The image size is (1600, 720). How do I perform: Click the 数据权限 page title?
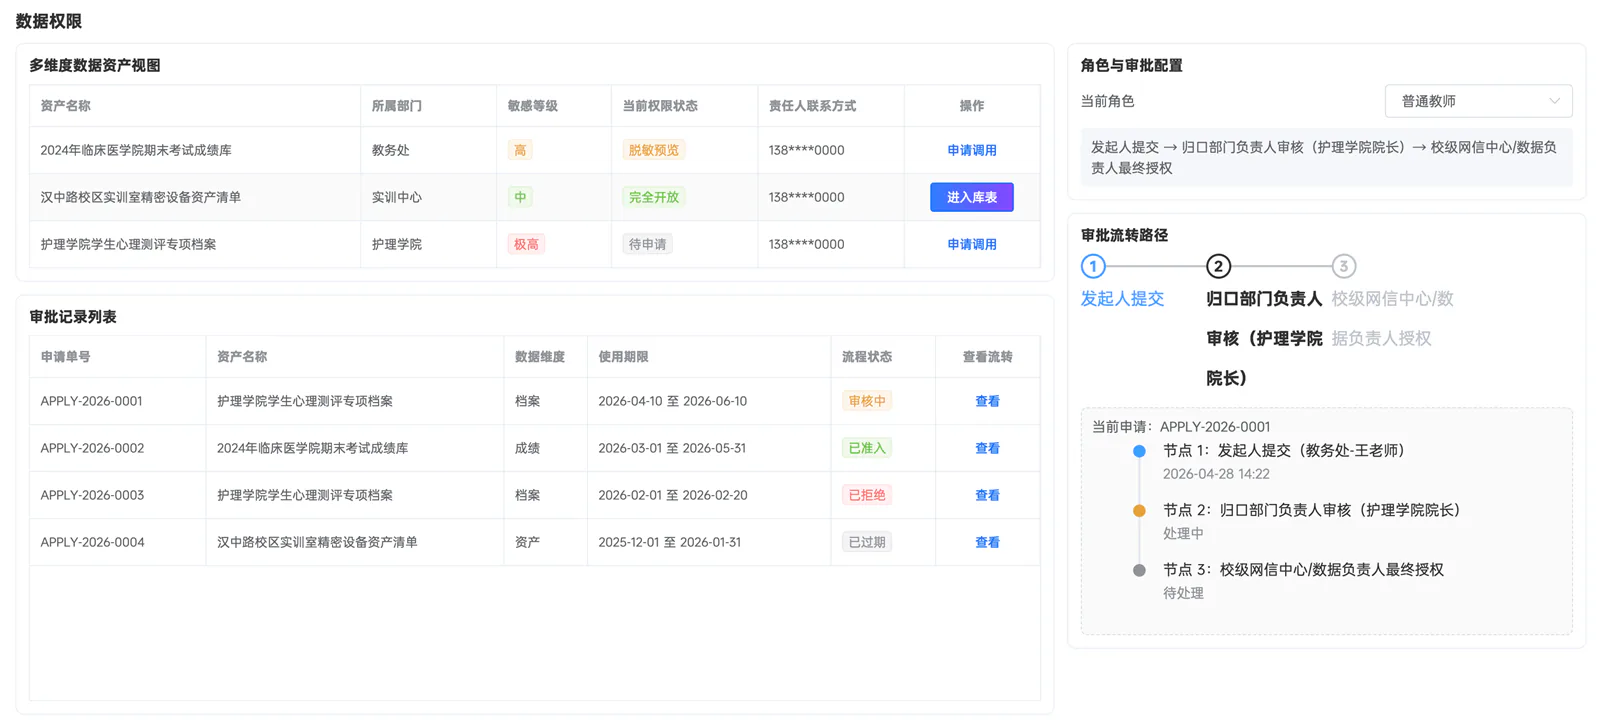pos(49,21)
